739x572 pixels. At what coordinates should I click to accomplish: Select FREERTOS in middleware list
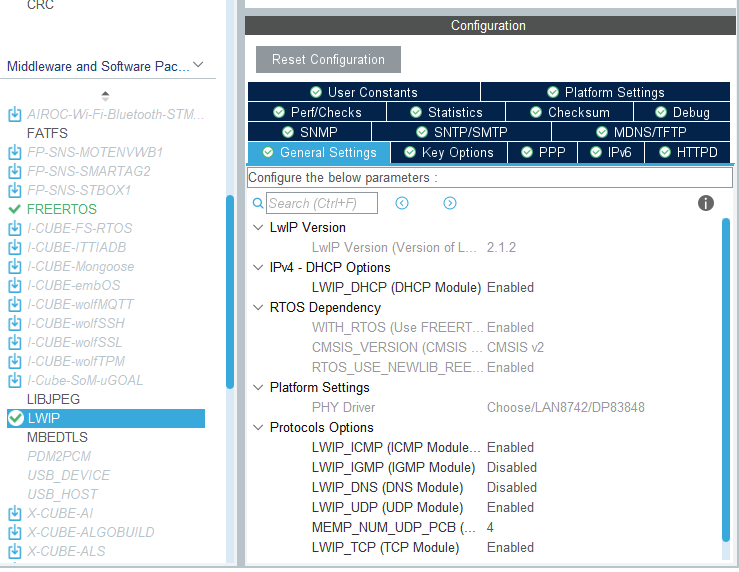pos(62,209)
